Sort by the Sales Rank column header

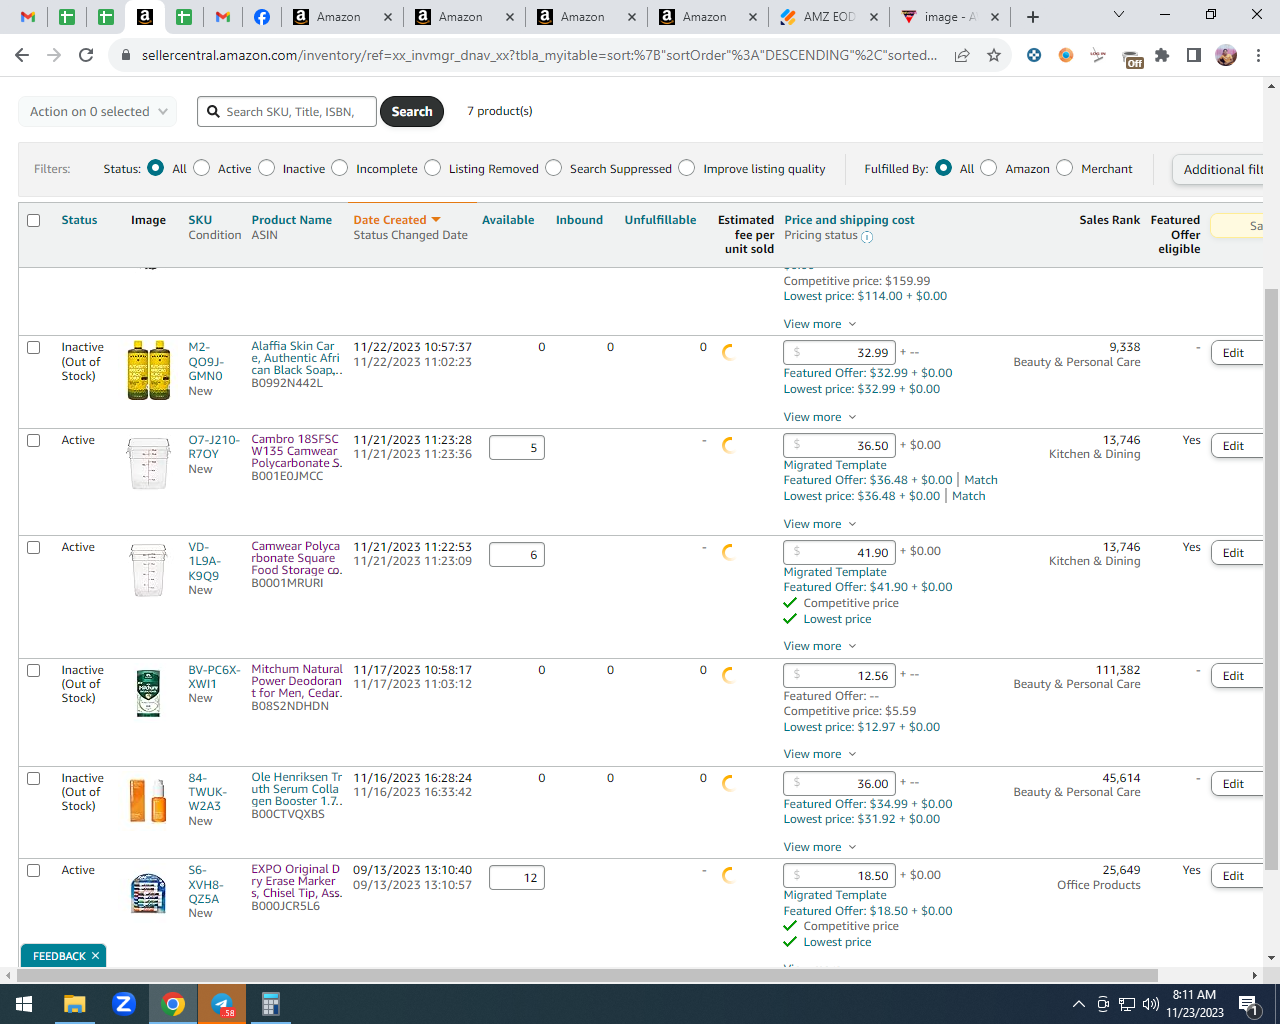pos(1110,220)
